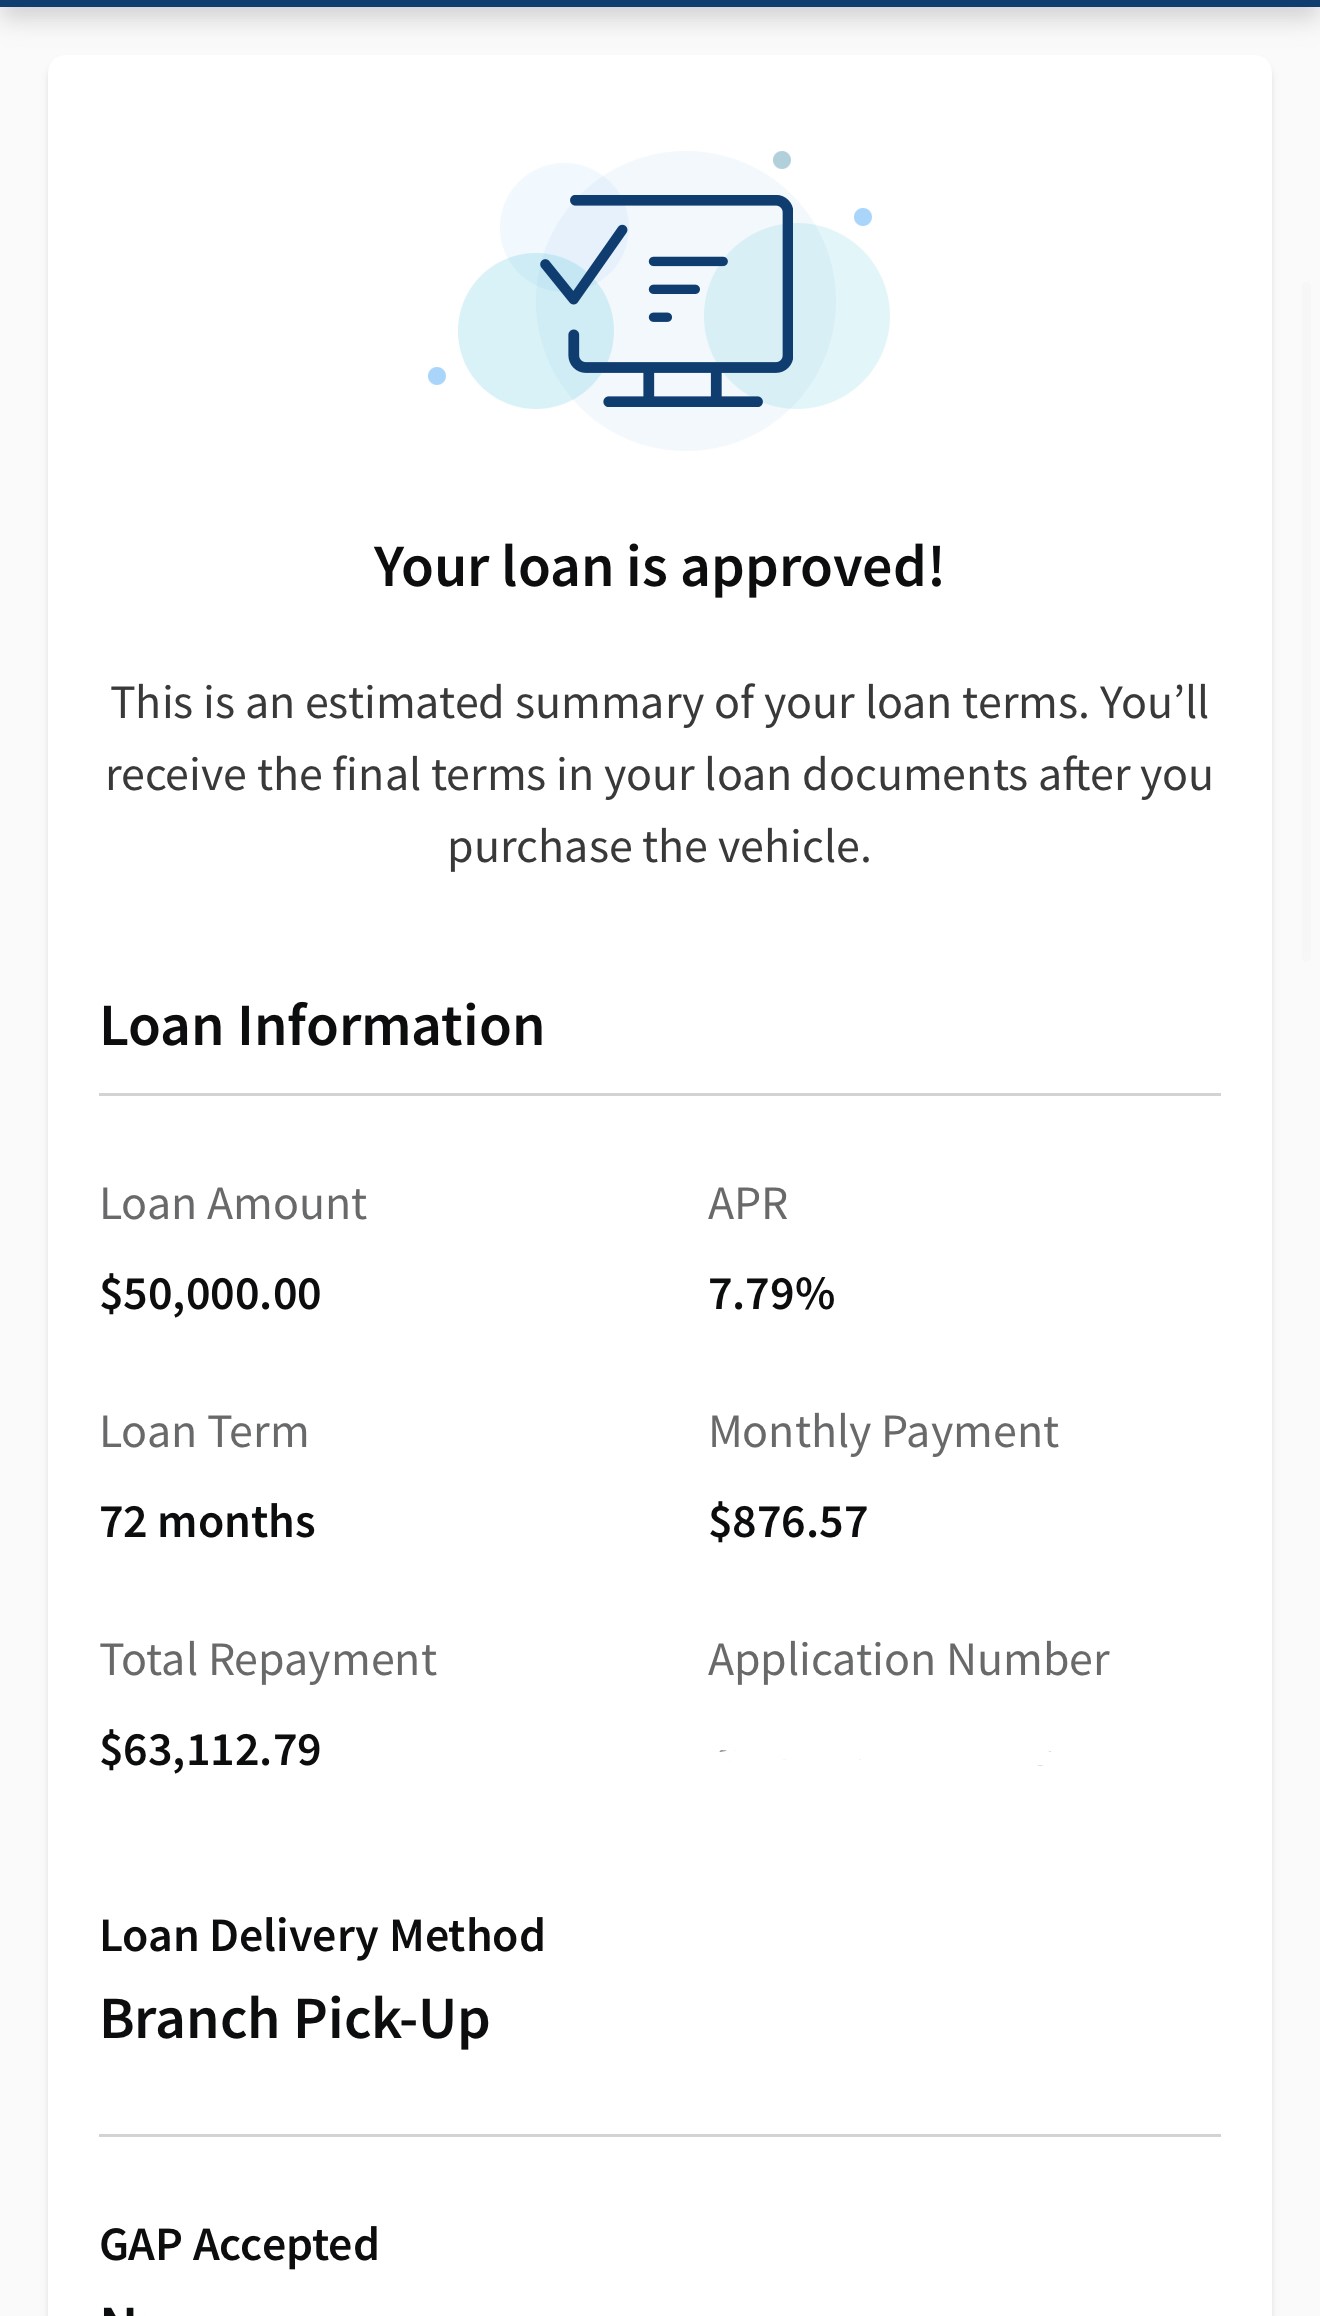Click the GAP Accepted label
1320x2316 pixels.
(x=239, y=2244)
